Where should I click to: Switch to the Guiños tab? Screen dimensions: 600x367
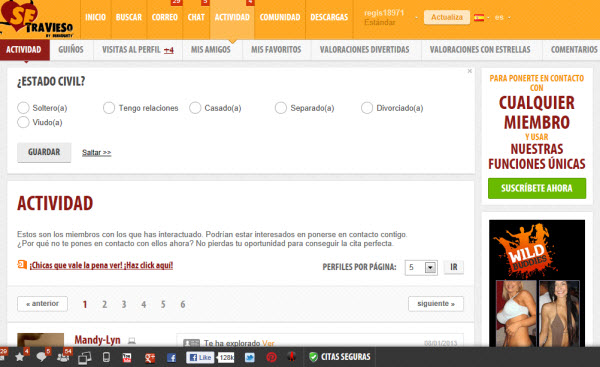click(x=71, y=50)
